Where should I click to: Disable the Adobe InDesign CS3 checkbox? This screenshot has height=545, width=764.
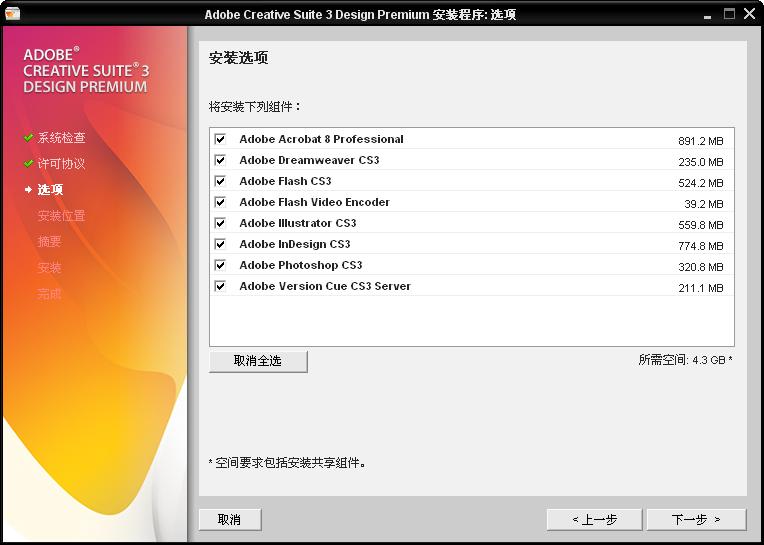(x=220, y=245)
